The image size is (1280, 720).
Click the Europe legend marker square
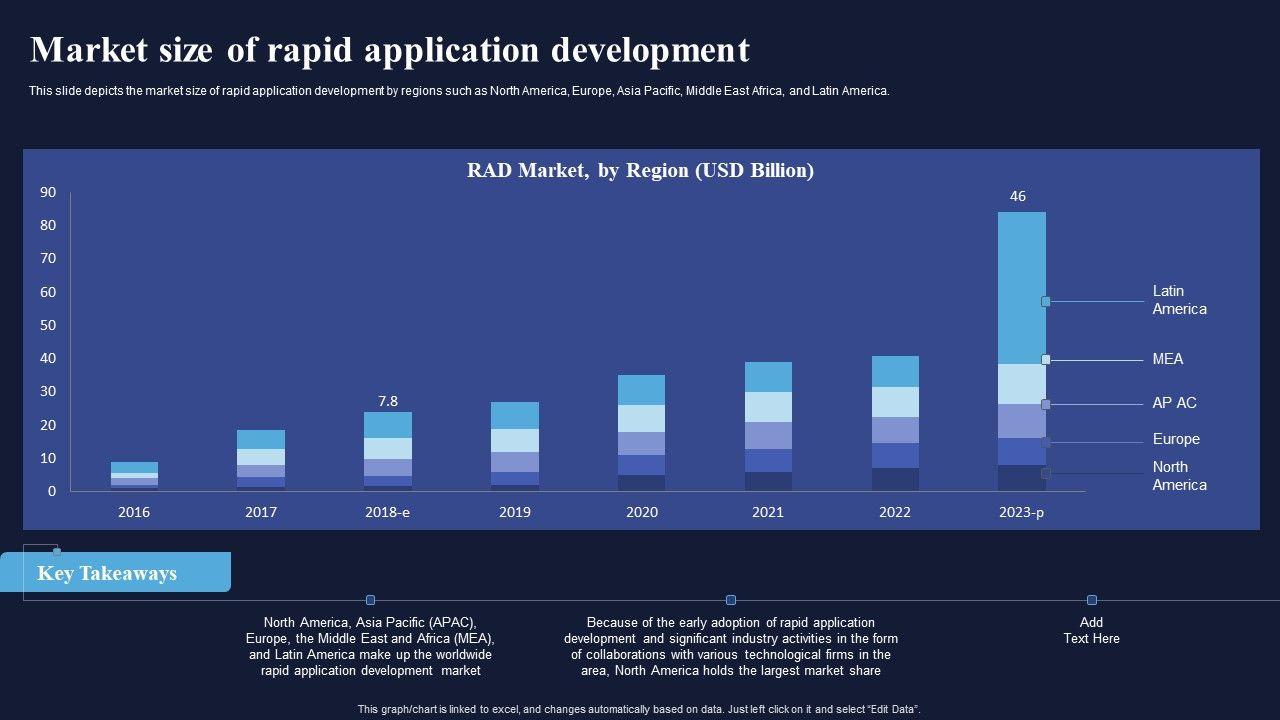(x=1045, y=442)
